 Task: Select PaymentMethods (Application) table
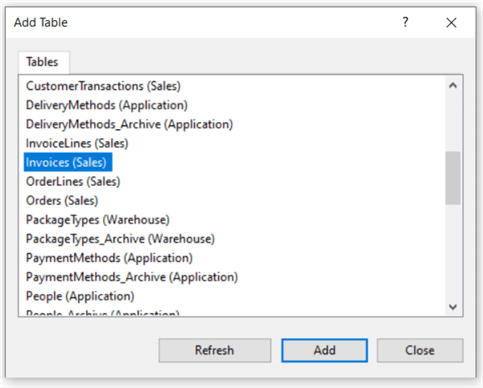point(109,258)
